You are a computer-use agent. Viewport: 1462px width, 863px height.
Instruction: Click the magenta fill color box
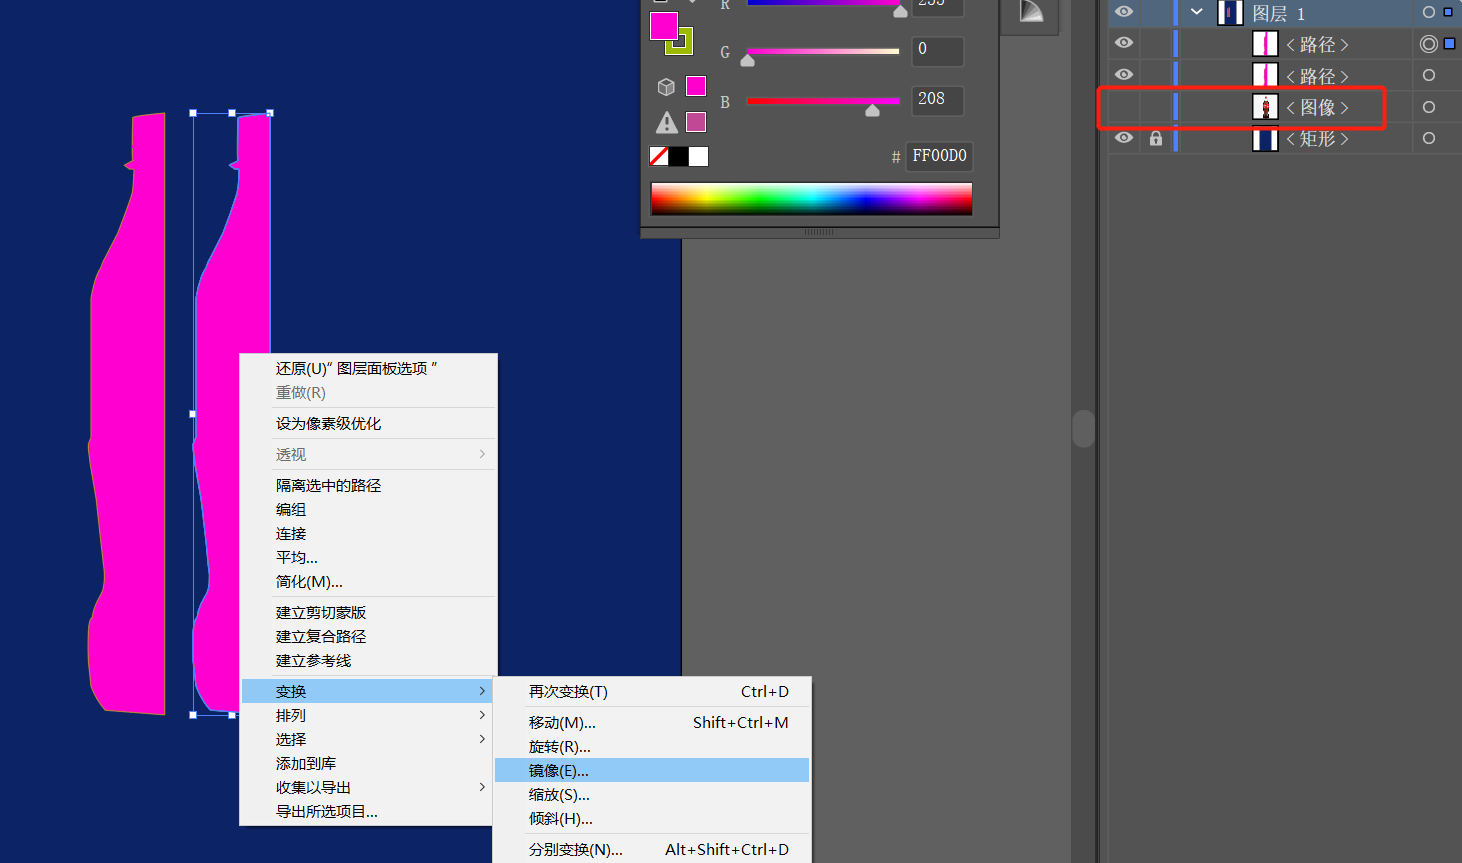[x=664, y=26]
